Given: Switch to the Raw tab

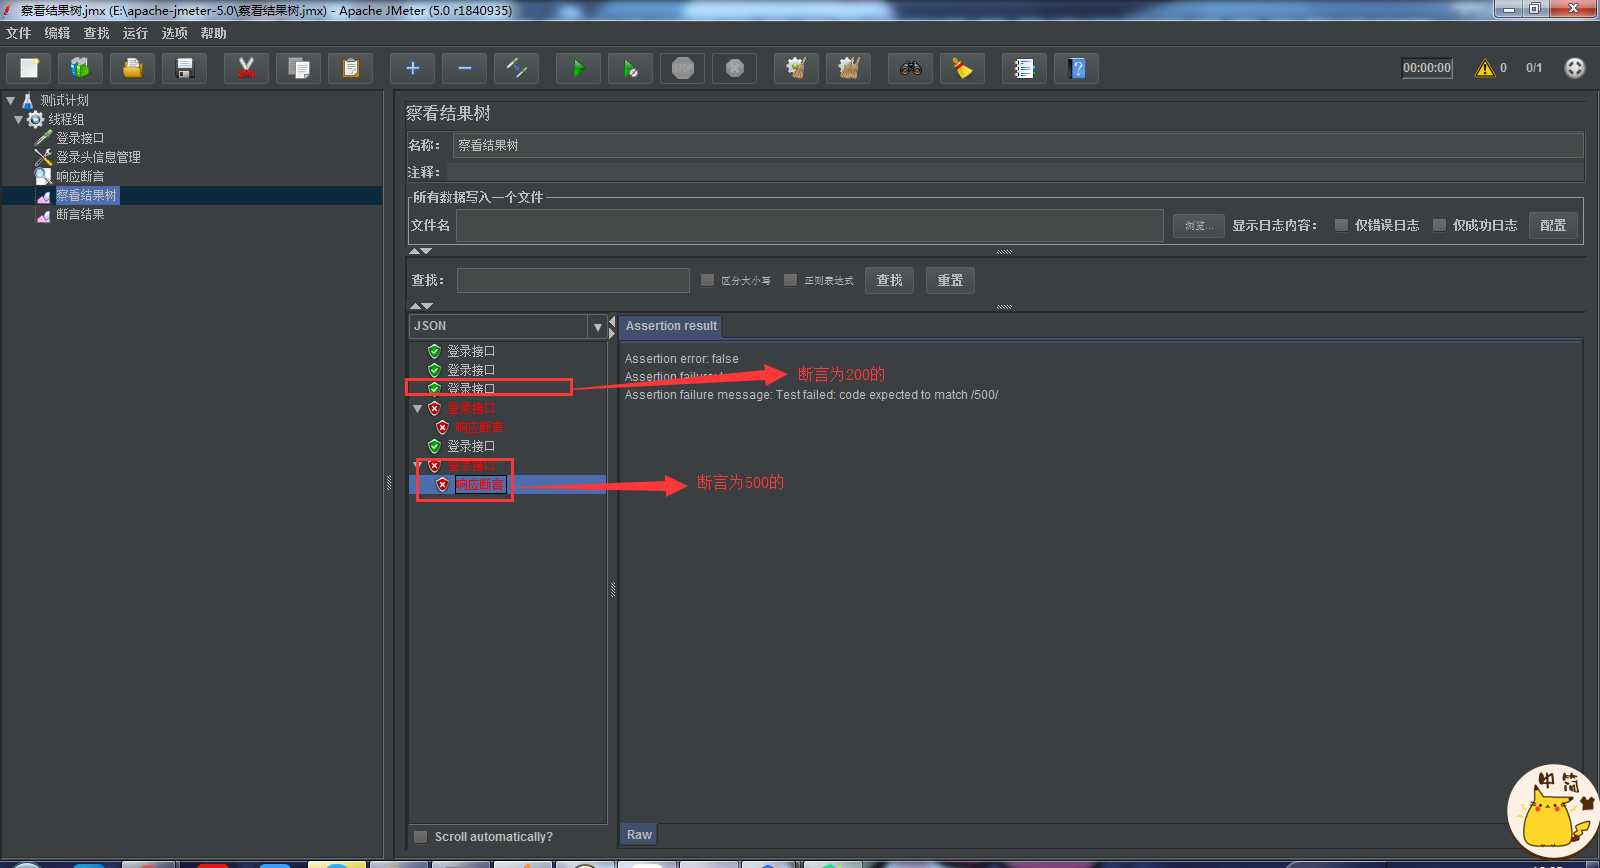Looking at the screenshot, I should pos(639,835).
